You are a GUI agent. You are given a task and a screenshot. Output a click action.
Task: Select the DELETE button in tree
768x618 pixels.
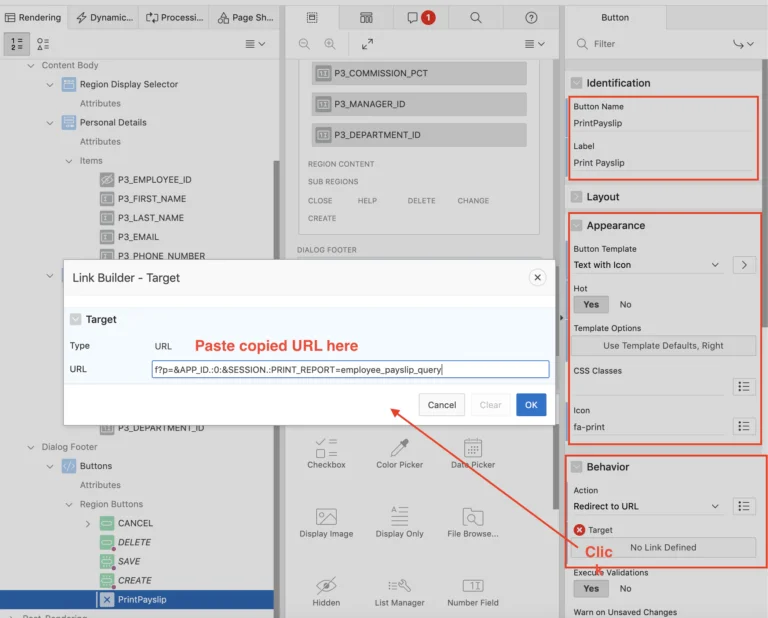[134, 543]
